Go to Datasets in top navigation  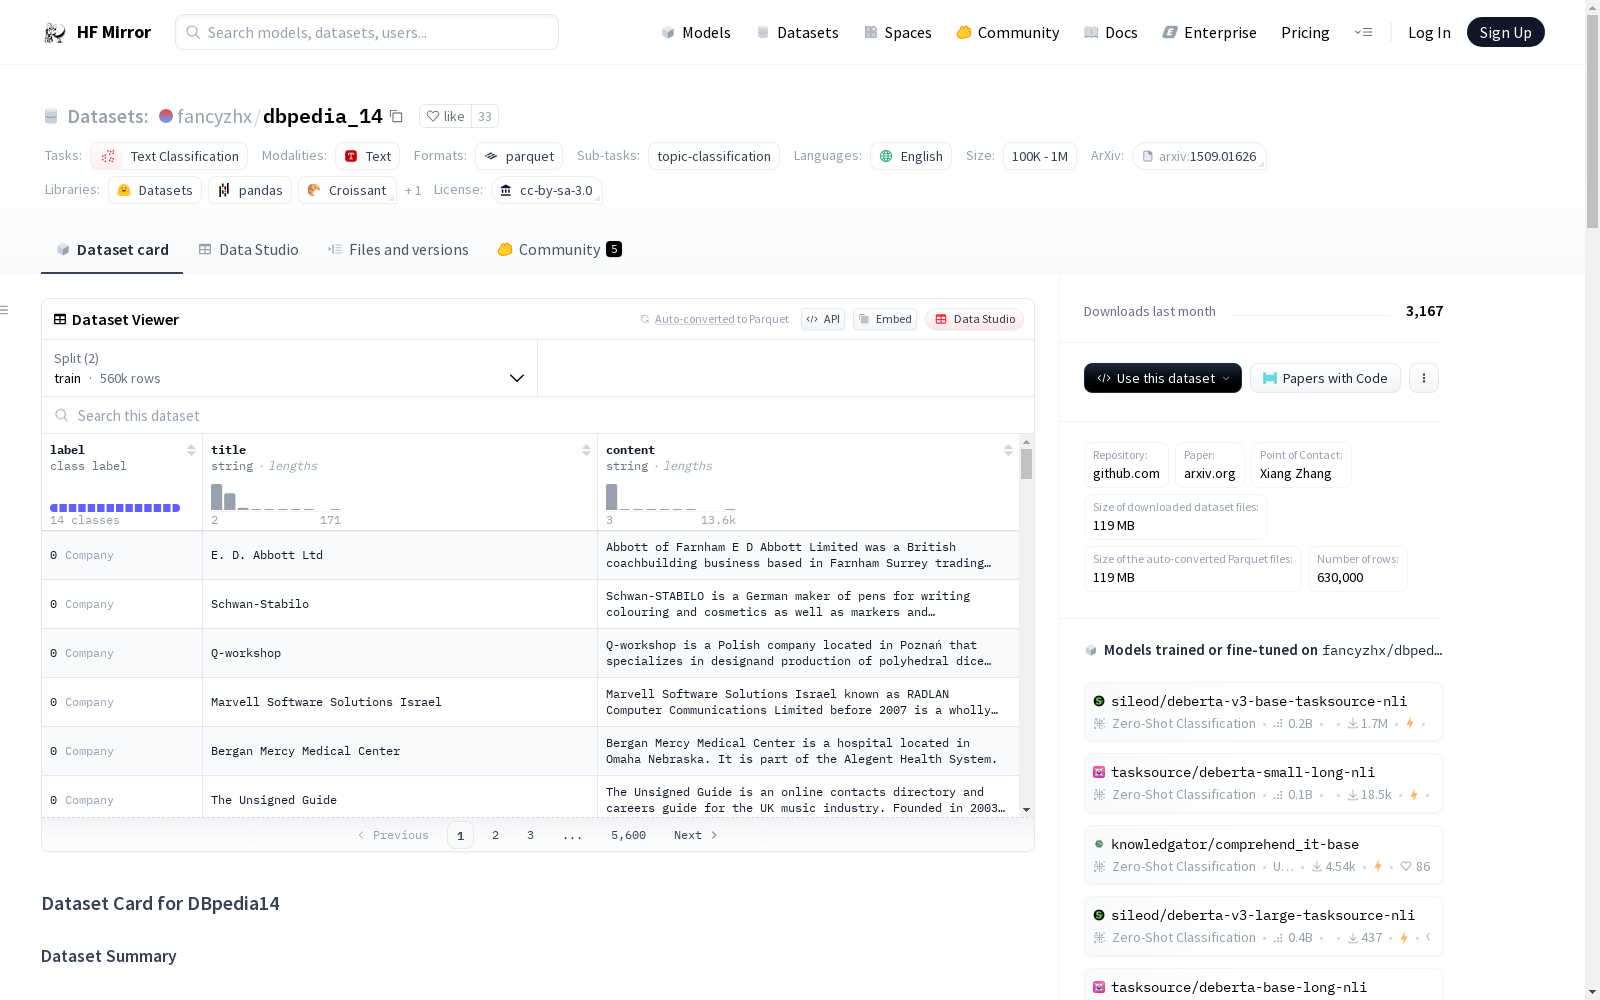pyautogui.click(x=797, y=33)
